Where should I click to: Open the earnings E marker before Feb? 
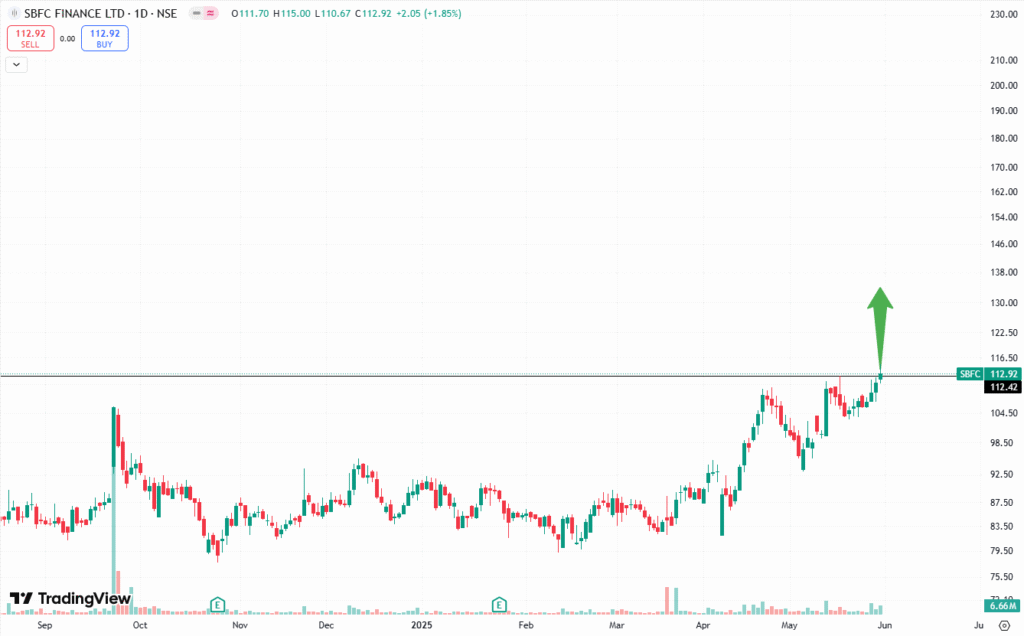tap(500, 604)
